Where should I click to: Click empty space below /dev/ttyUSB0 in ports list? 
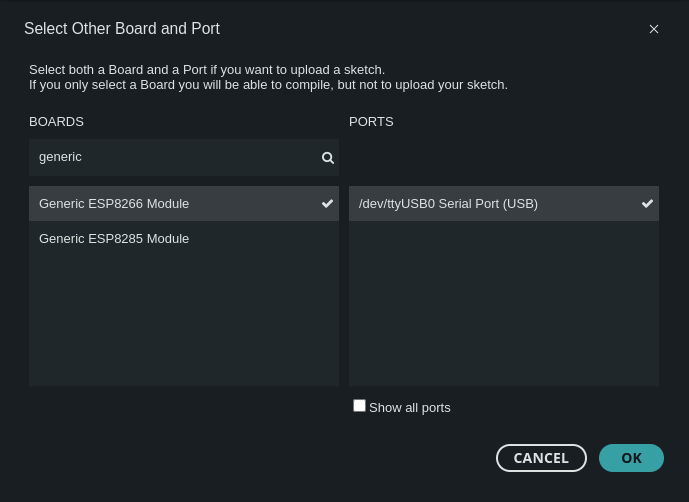(504, 303)
